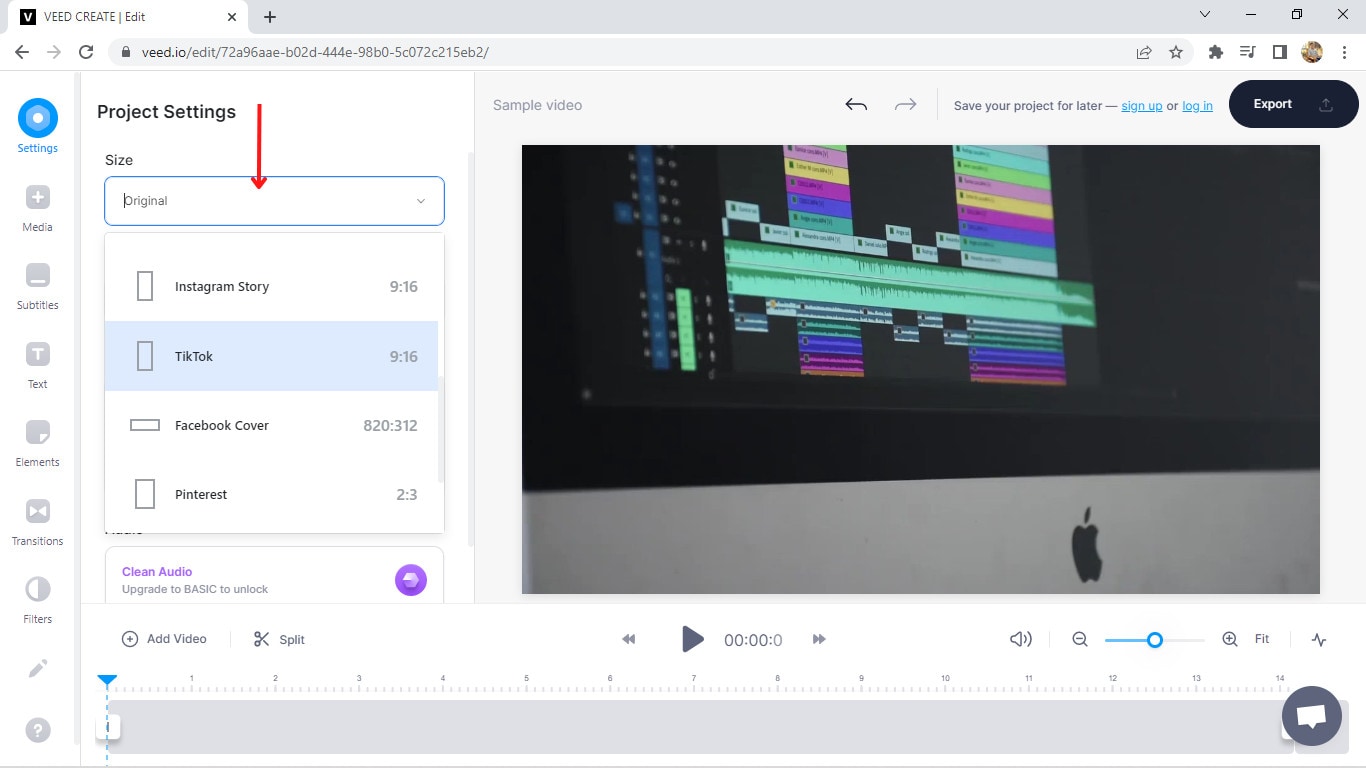Click the browser back arrow

22,52
